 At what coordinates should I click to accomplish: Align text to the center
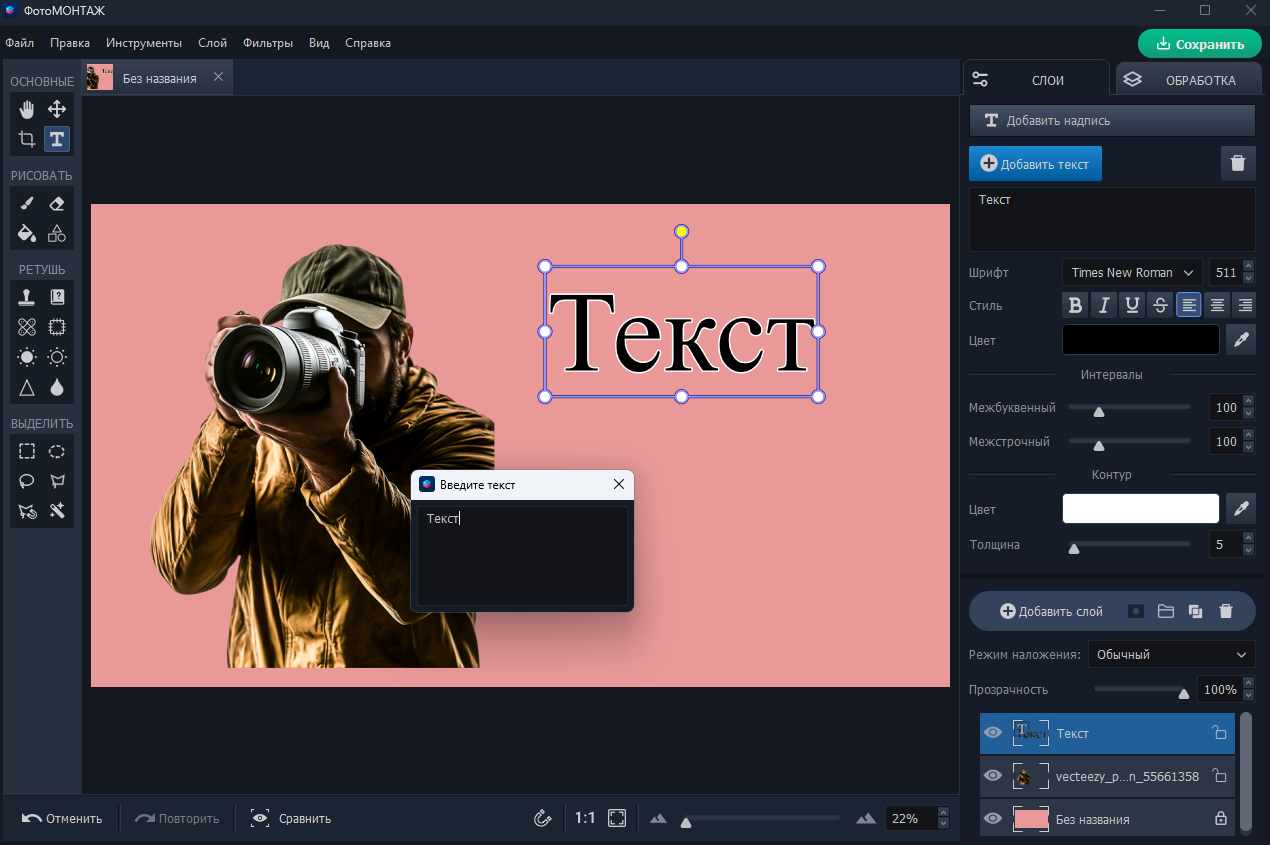[1217, 306]
